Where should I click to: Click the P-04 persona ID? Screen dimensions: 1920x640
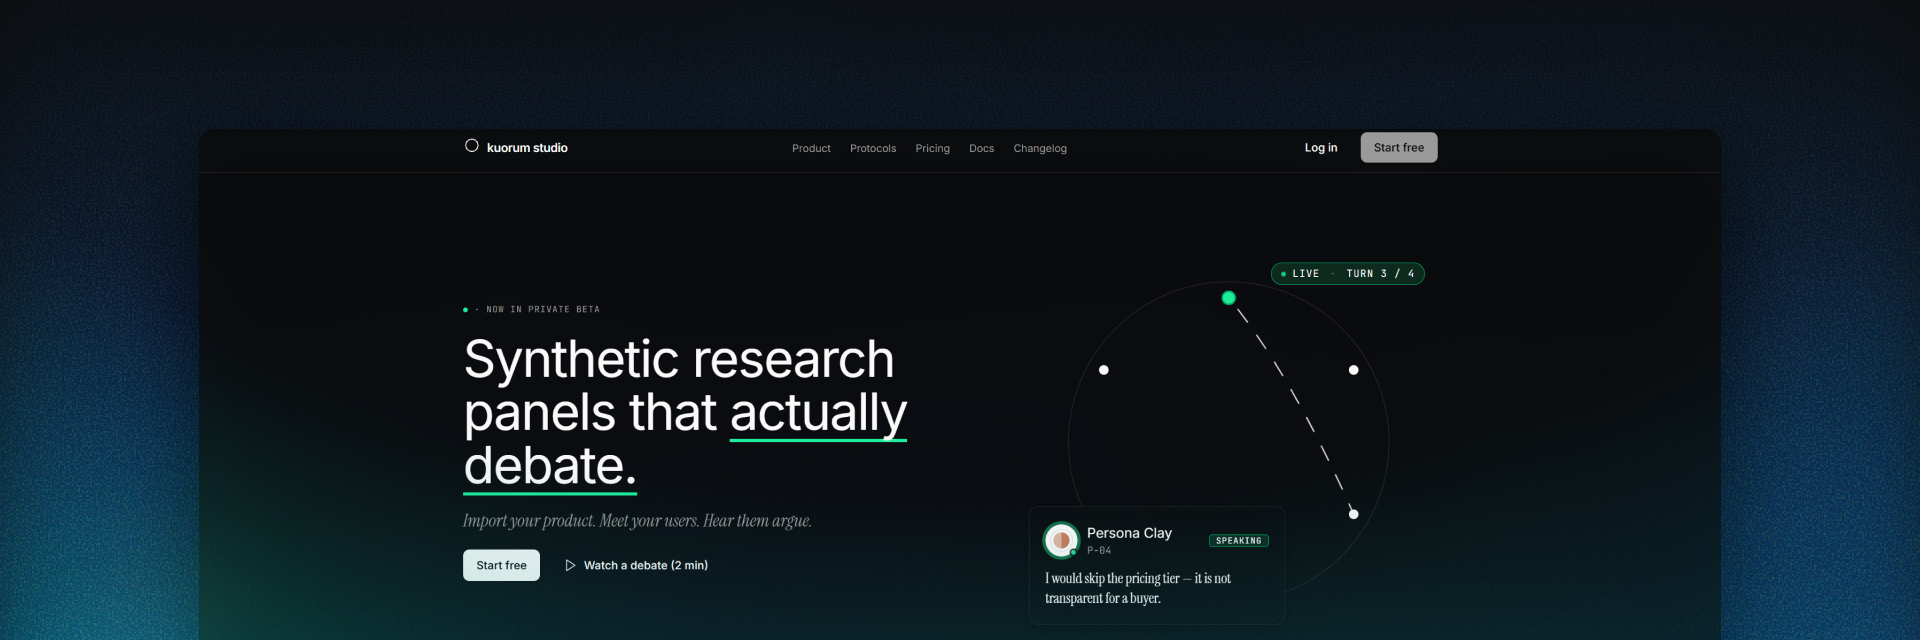pos(1099,550)
